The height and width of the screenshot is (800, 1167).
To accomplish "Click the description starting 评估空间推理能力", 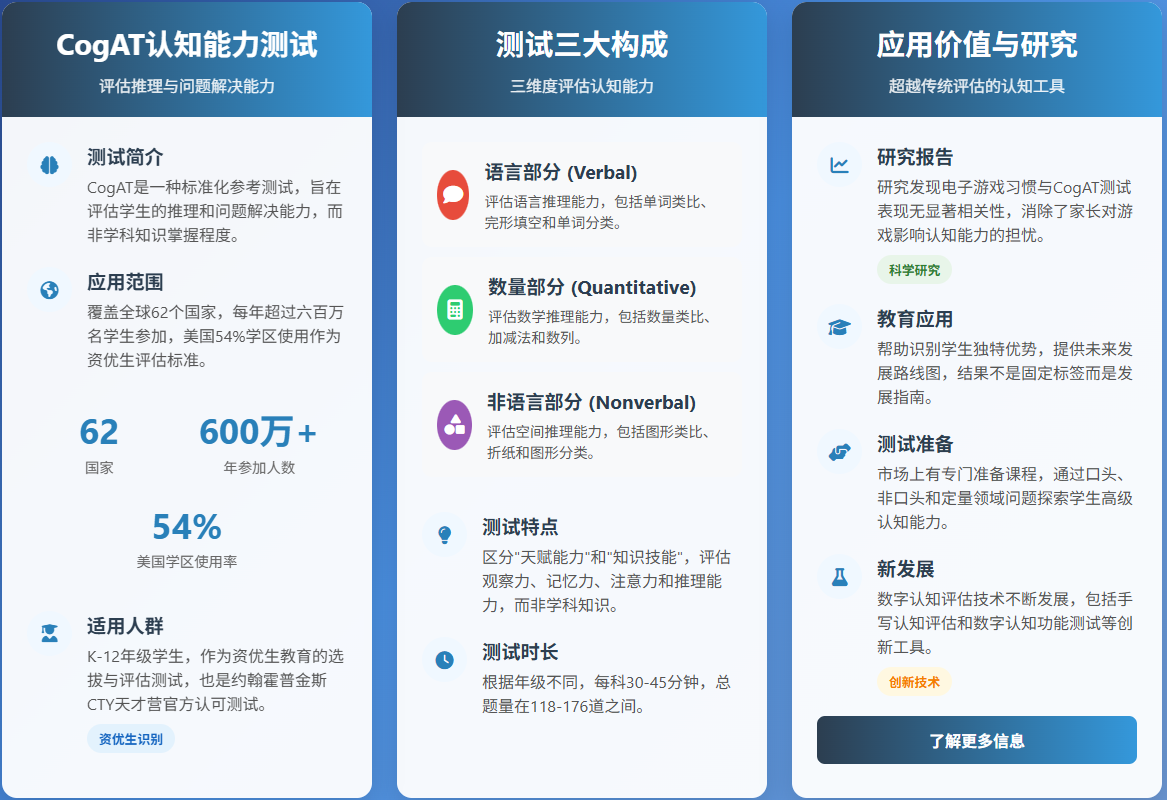I will point(598,442).
